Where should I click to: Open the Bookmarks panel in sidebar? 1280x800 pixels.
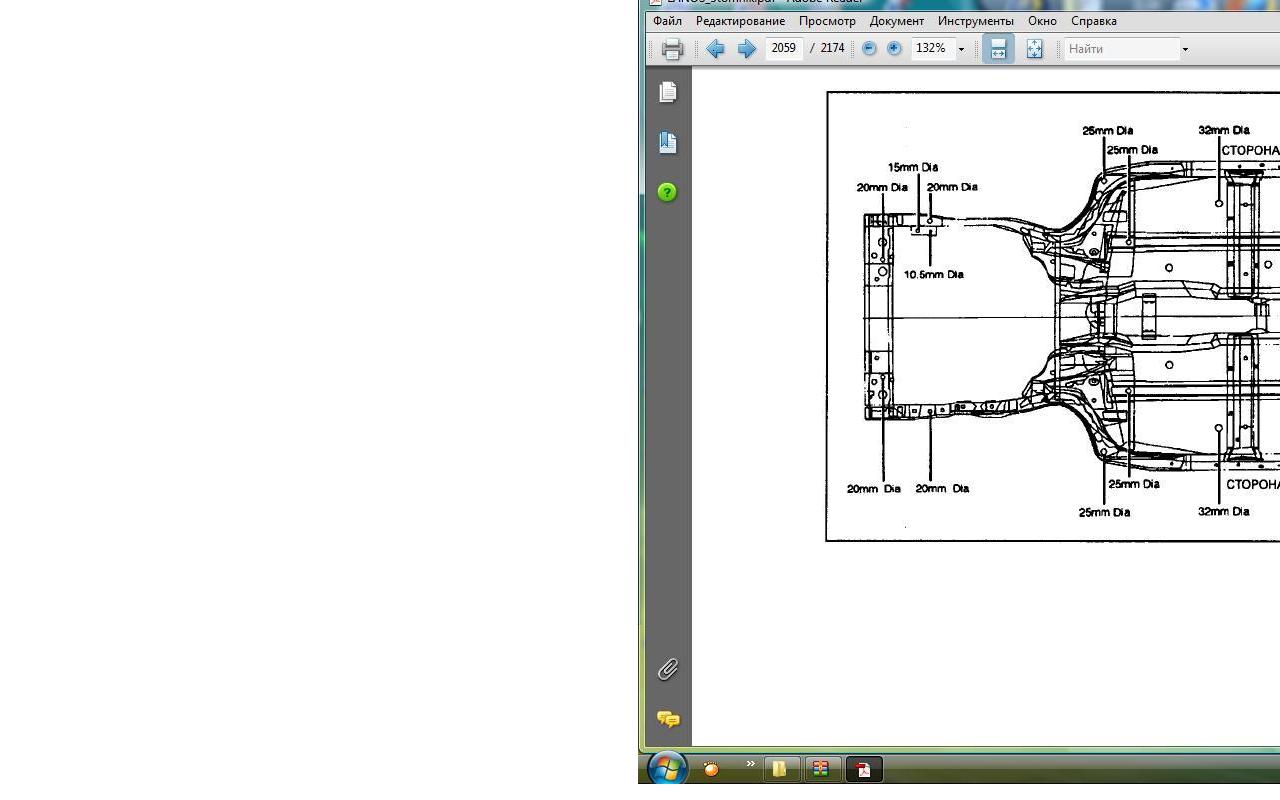668,142
